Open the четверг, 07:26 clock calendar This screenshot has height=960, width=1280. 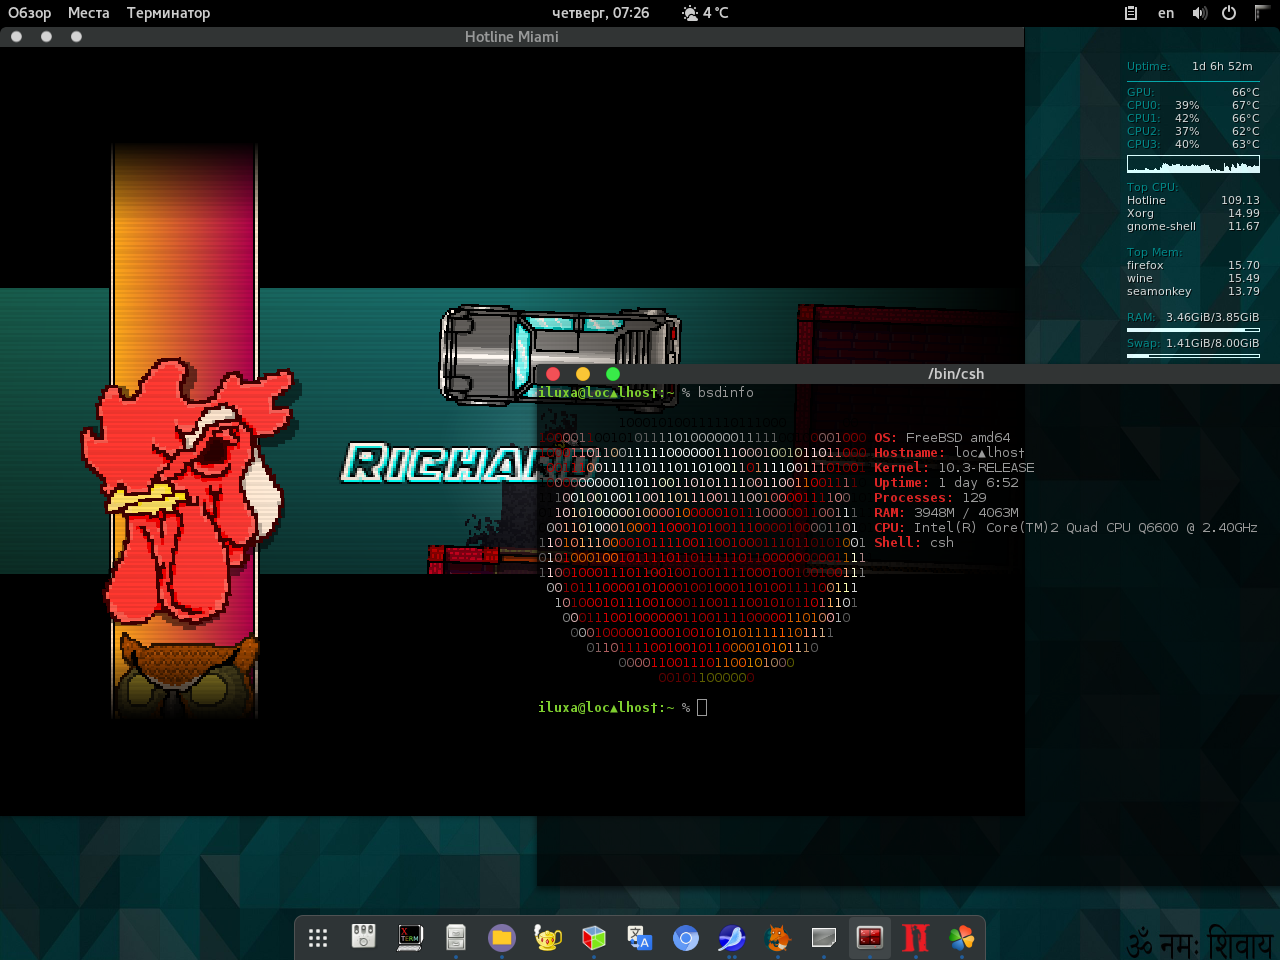coord(600,13)
